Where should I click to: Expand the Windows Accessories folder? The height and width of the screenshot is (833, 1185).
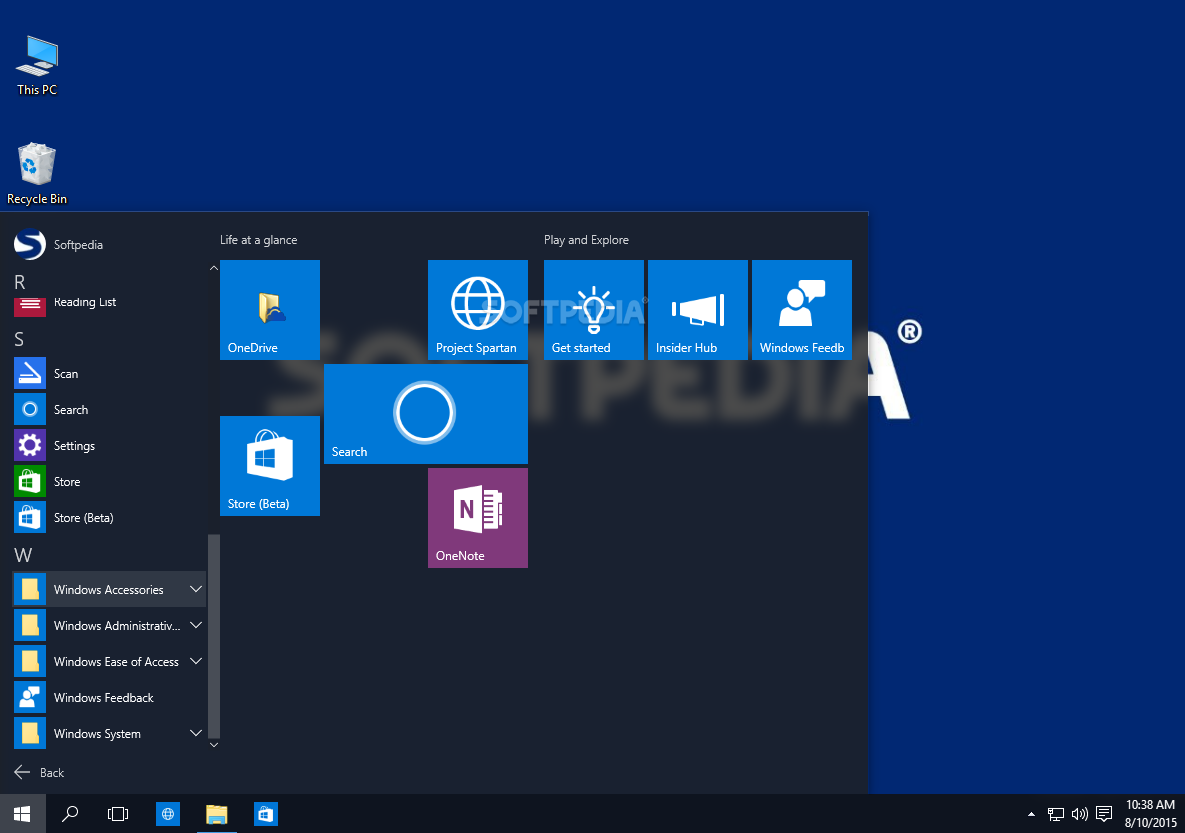[x=110, y=590]
